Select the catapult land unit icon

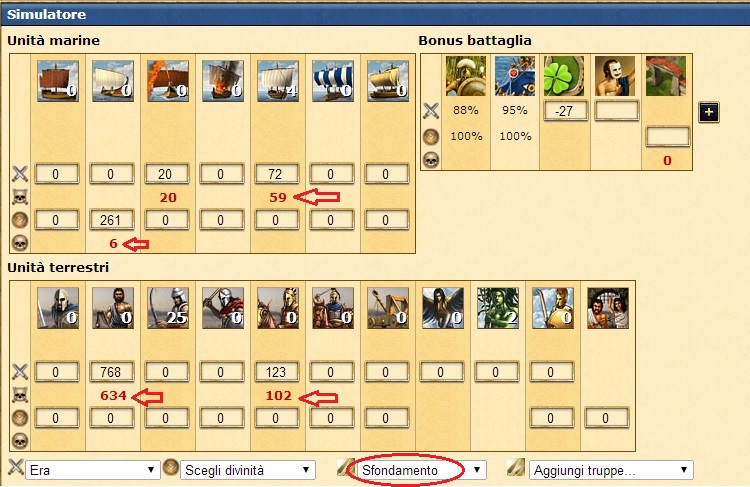pyautogui.click(x=387, y=308)
